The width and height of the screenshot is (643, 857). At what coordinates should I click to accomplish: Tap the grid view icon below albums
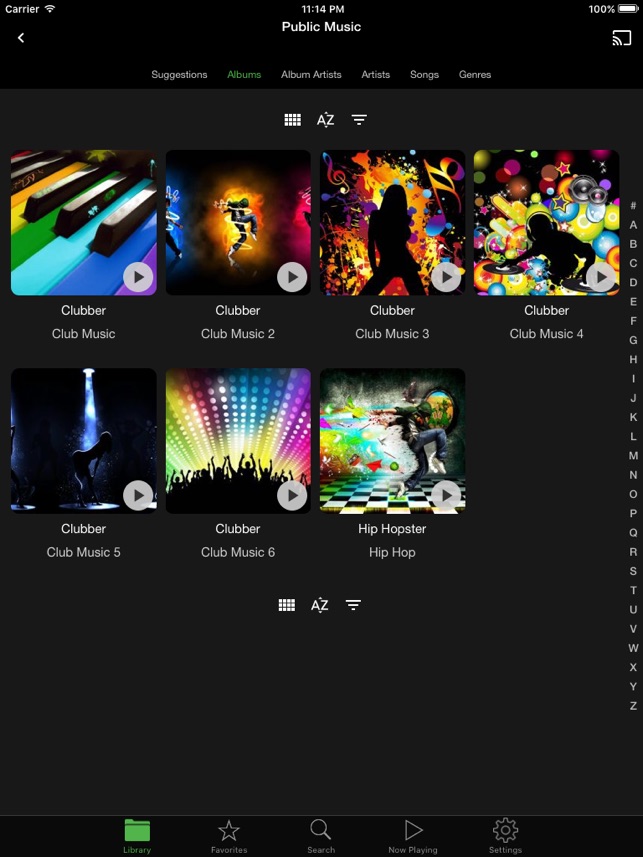[287, 604]
